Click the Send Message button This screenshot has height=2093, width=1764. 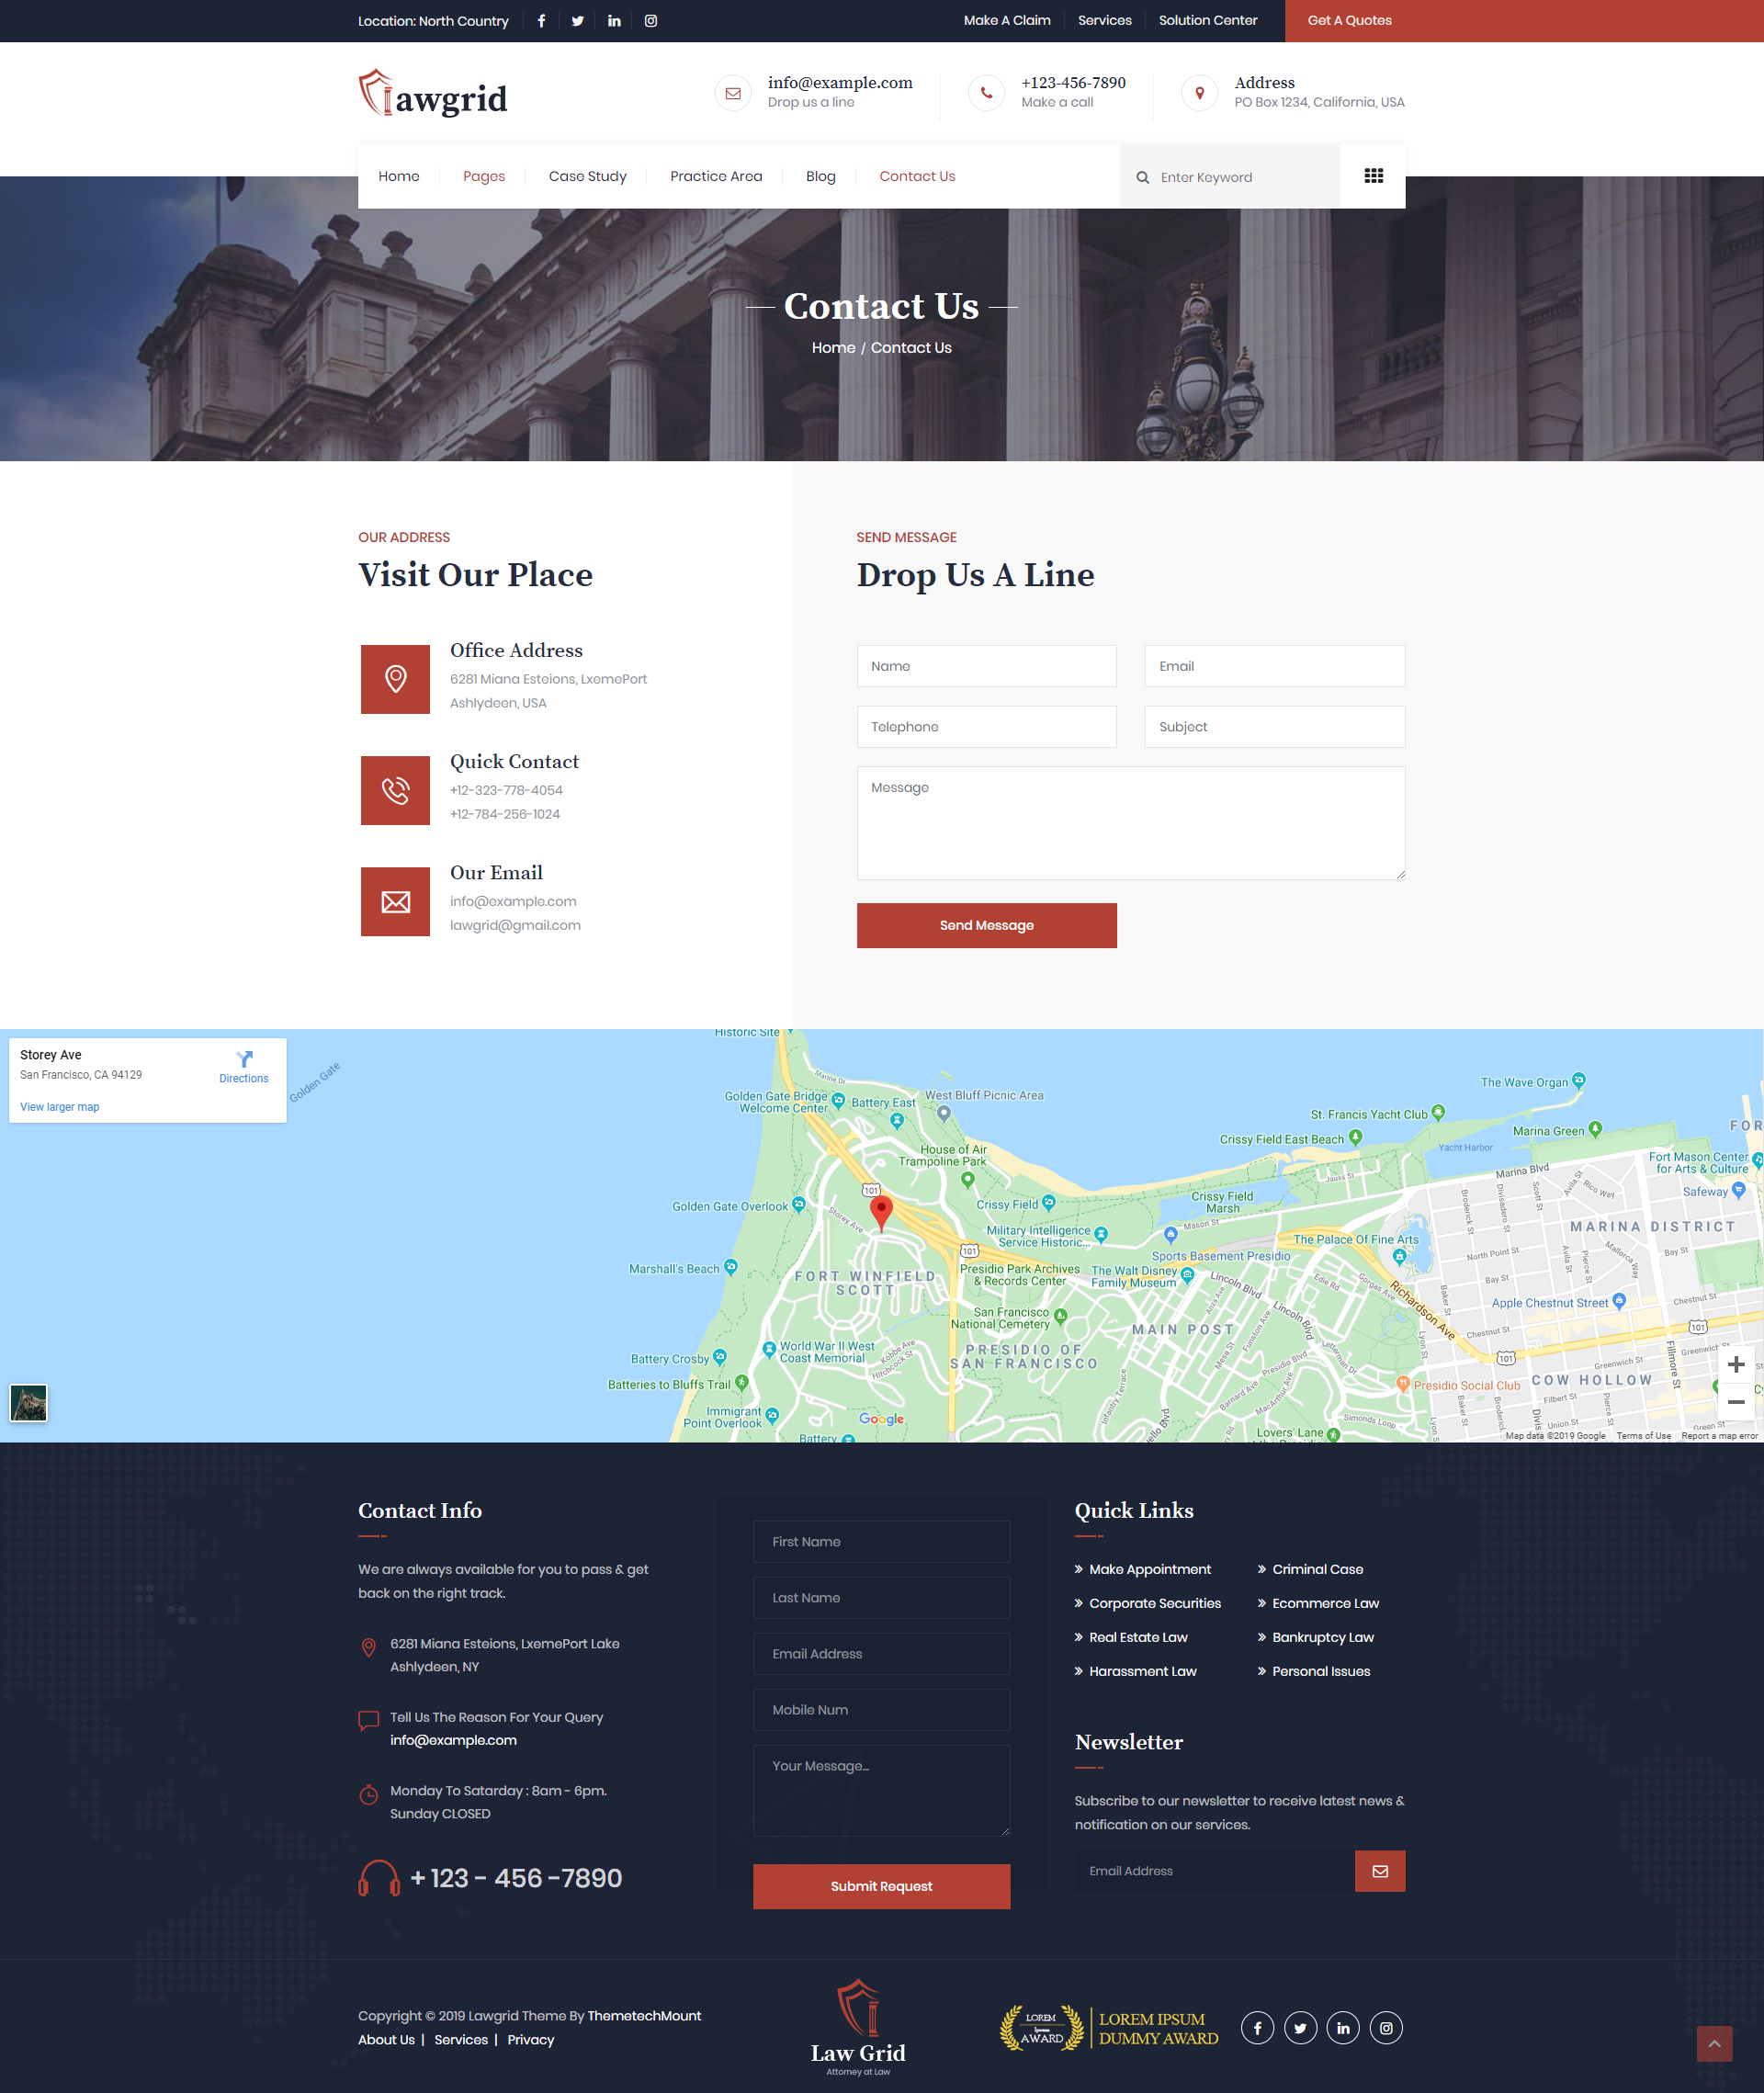986,925
